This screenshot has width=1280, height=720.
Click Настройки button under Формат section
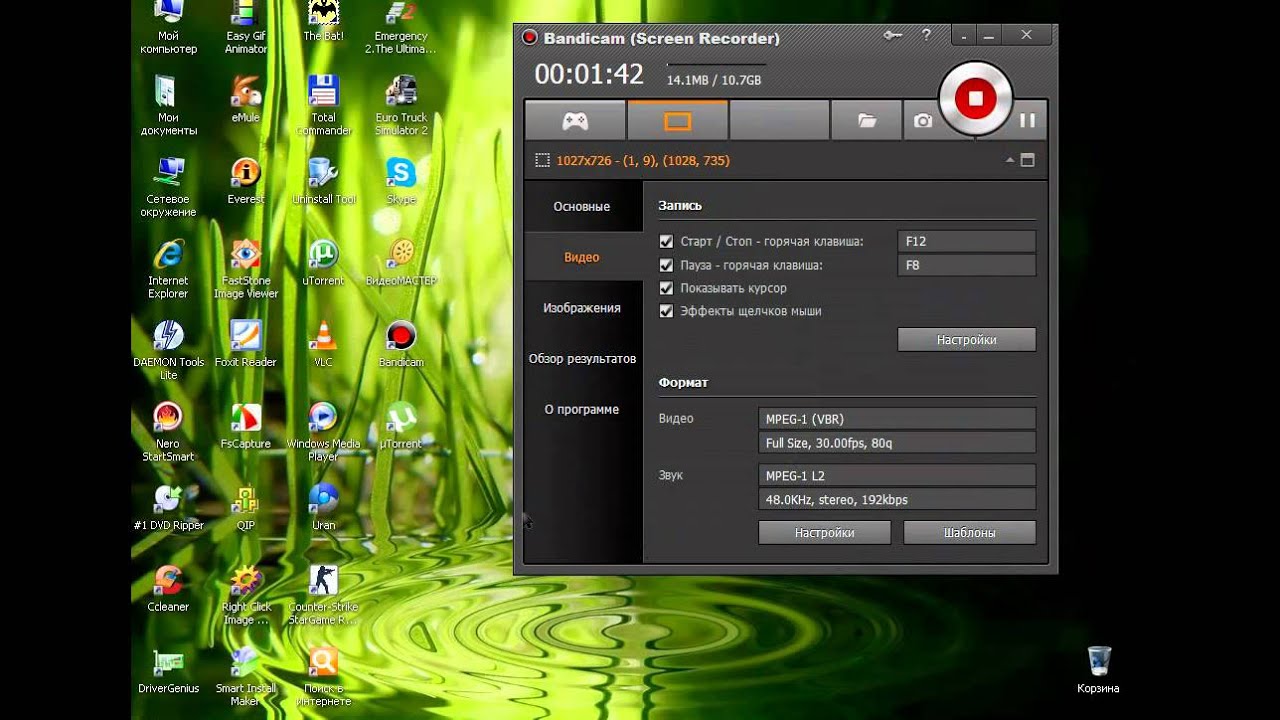(825, 533)
